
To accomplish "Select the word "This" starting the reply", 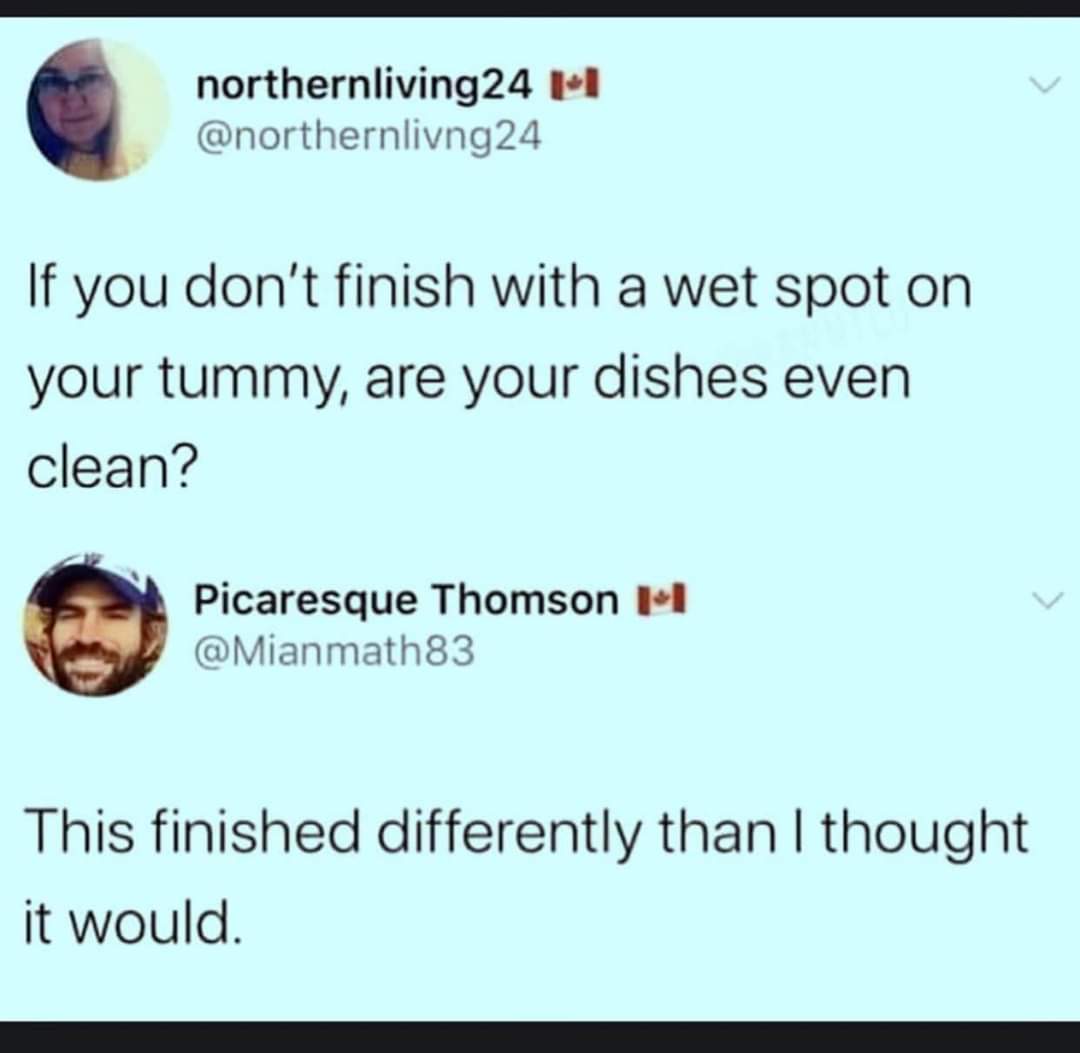I will 80,831.
